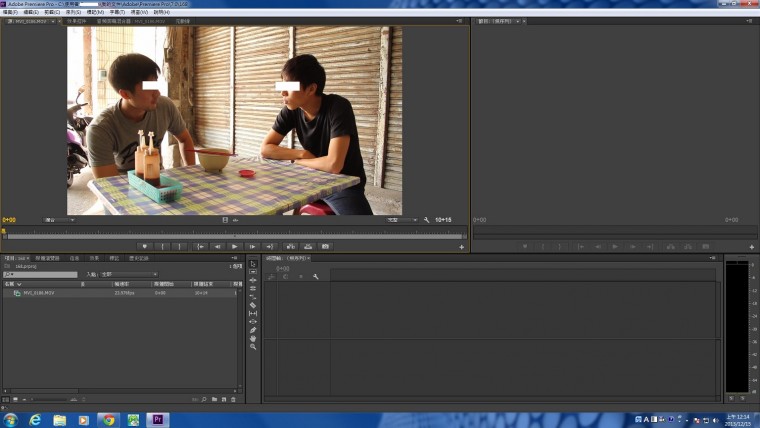The height and width of the screenshot is (428, 760).
Task: Click the Export Frame camera icon
Action: (x=326, y=246)
